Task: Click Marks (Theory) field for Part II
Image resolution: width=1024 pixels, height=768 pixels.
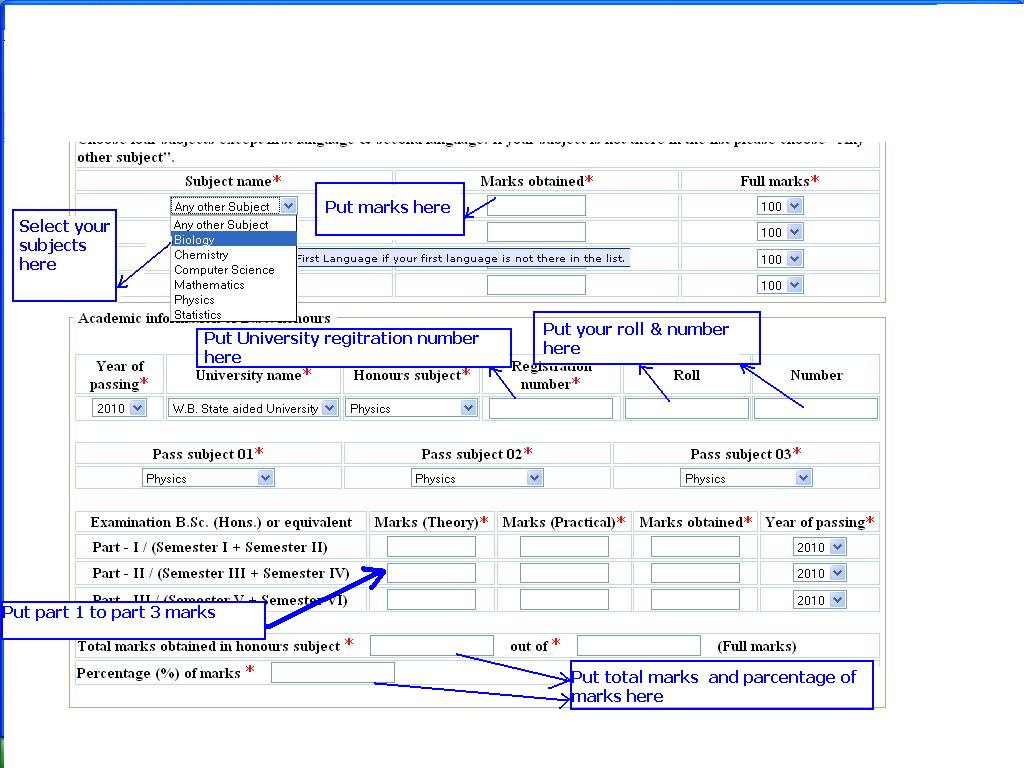Action: [431, 573]
